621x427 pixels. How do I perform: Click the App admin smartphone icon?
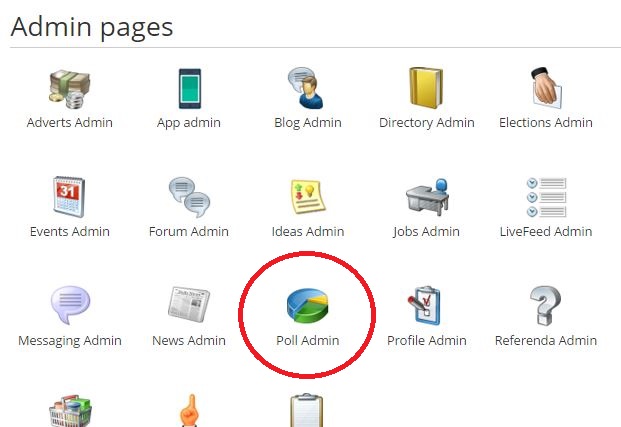click(x=189, y=89)
